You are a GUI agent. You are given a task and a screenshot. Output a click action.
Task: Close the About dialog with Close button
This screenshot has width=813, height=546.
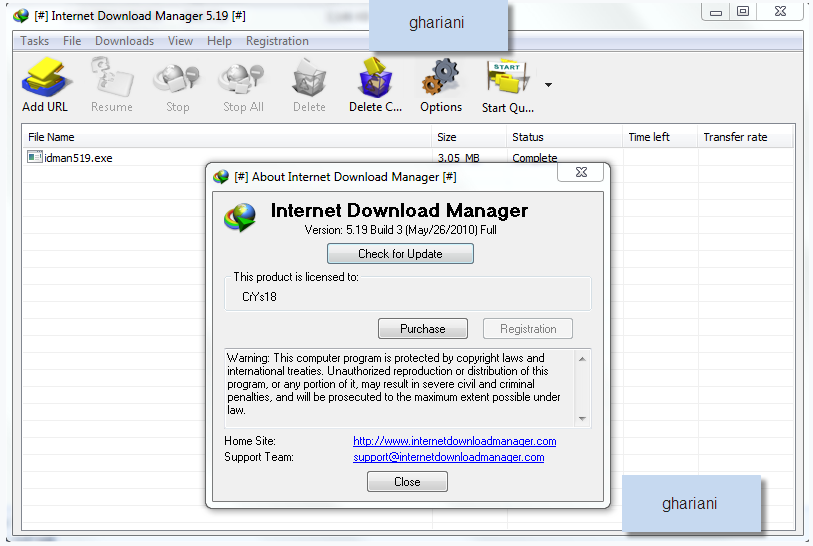pos(407,482)
